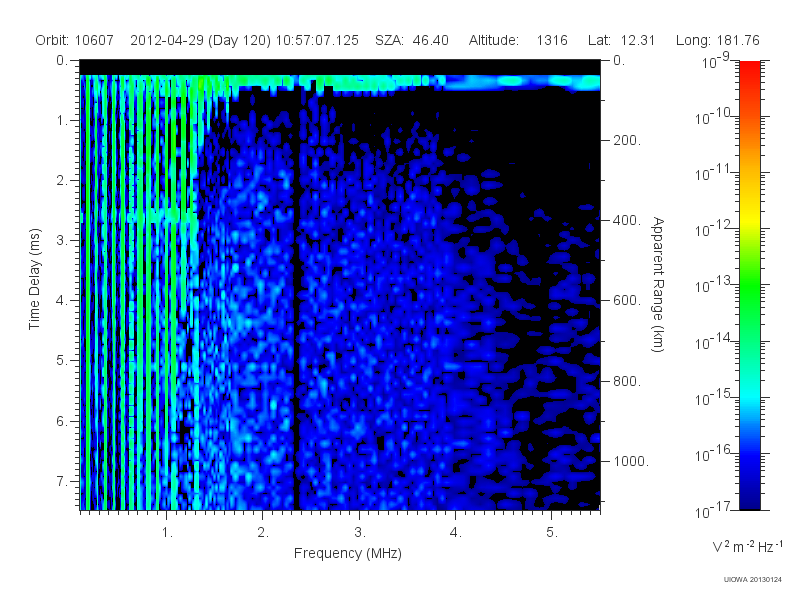Click the '1.' time delay tick label
Screen dimensions: 800x600
click(62, 121)
